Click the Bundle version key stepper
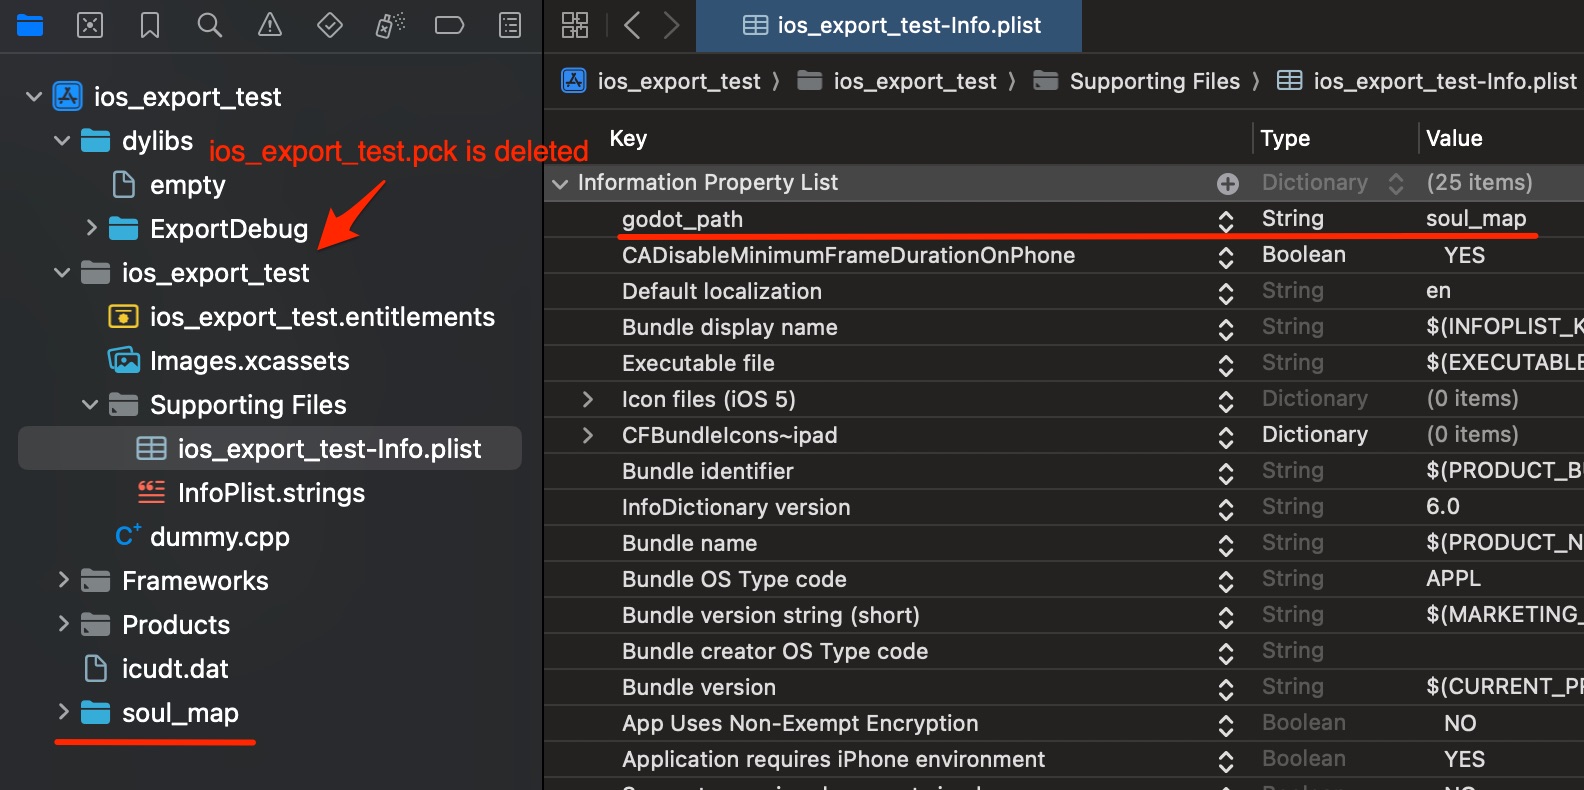This screenshot has height=790, width=1584. [1226, 689]
